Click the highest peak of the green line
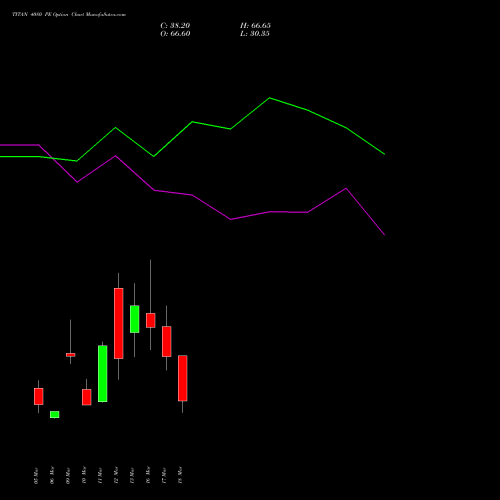Screen dimensions: 500x500 (x=270, y=98)
